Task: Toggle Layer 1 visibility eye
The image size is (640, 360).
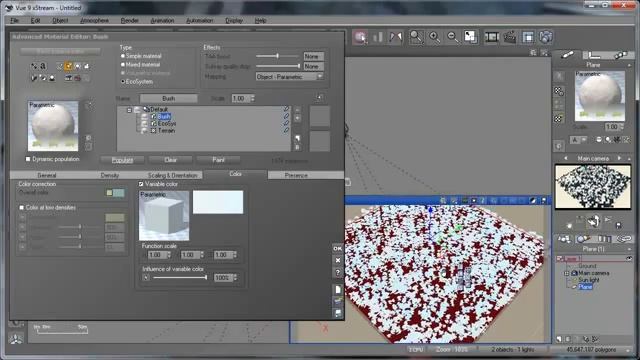Action: [x=629, y=258]
